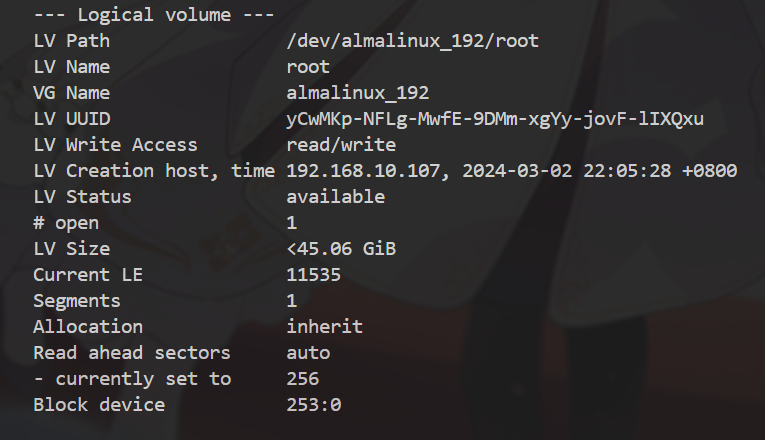Click the Block device value 253:0
The image size is (765, 440).
tap(314, 405)
